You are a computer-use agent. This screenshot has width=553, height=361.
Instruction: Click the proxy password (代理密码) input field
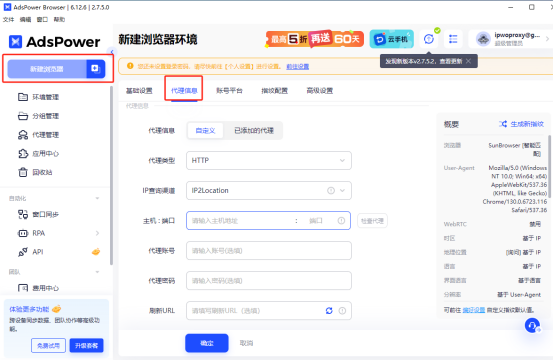coord(269,281)
